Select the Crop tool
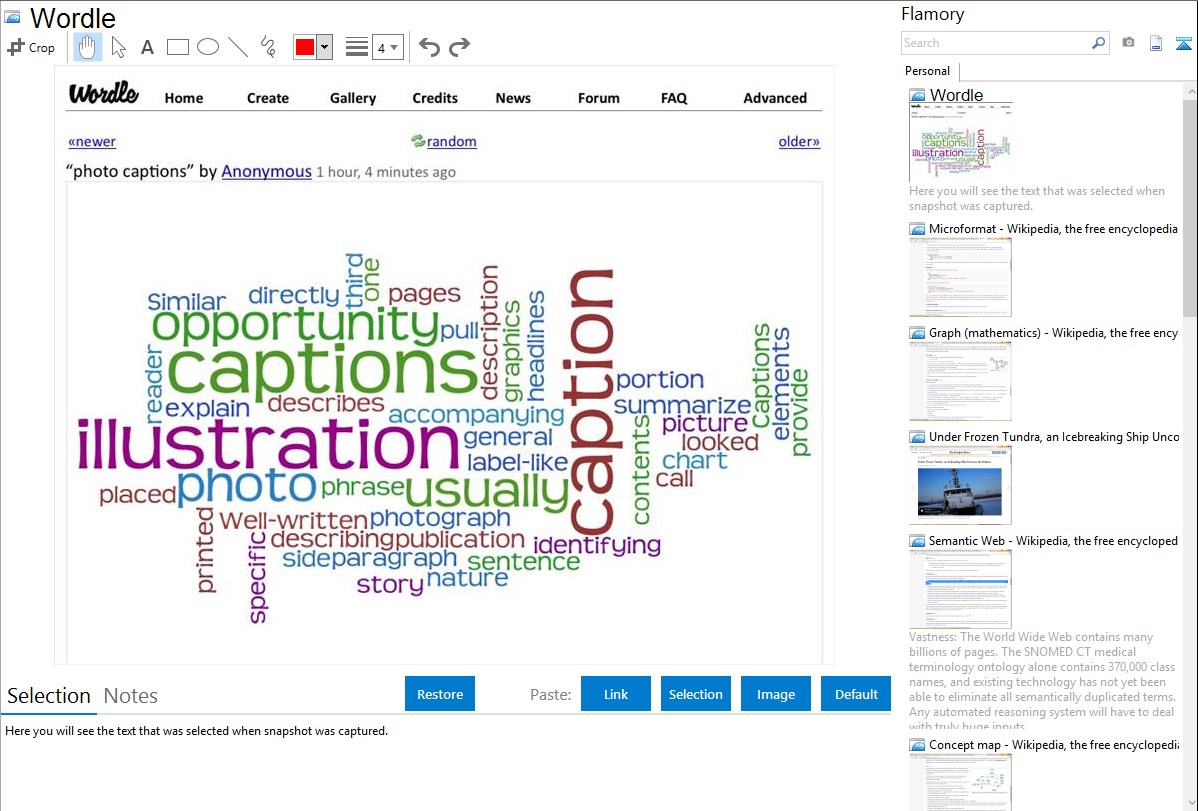The image size is (1198, 811). pos(31,47)
